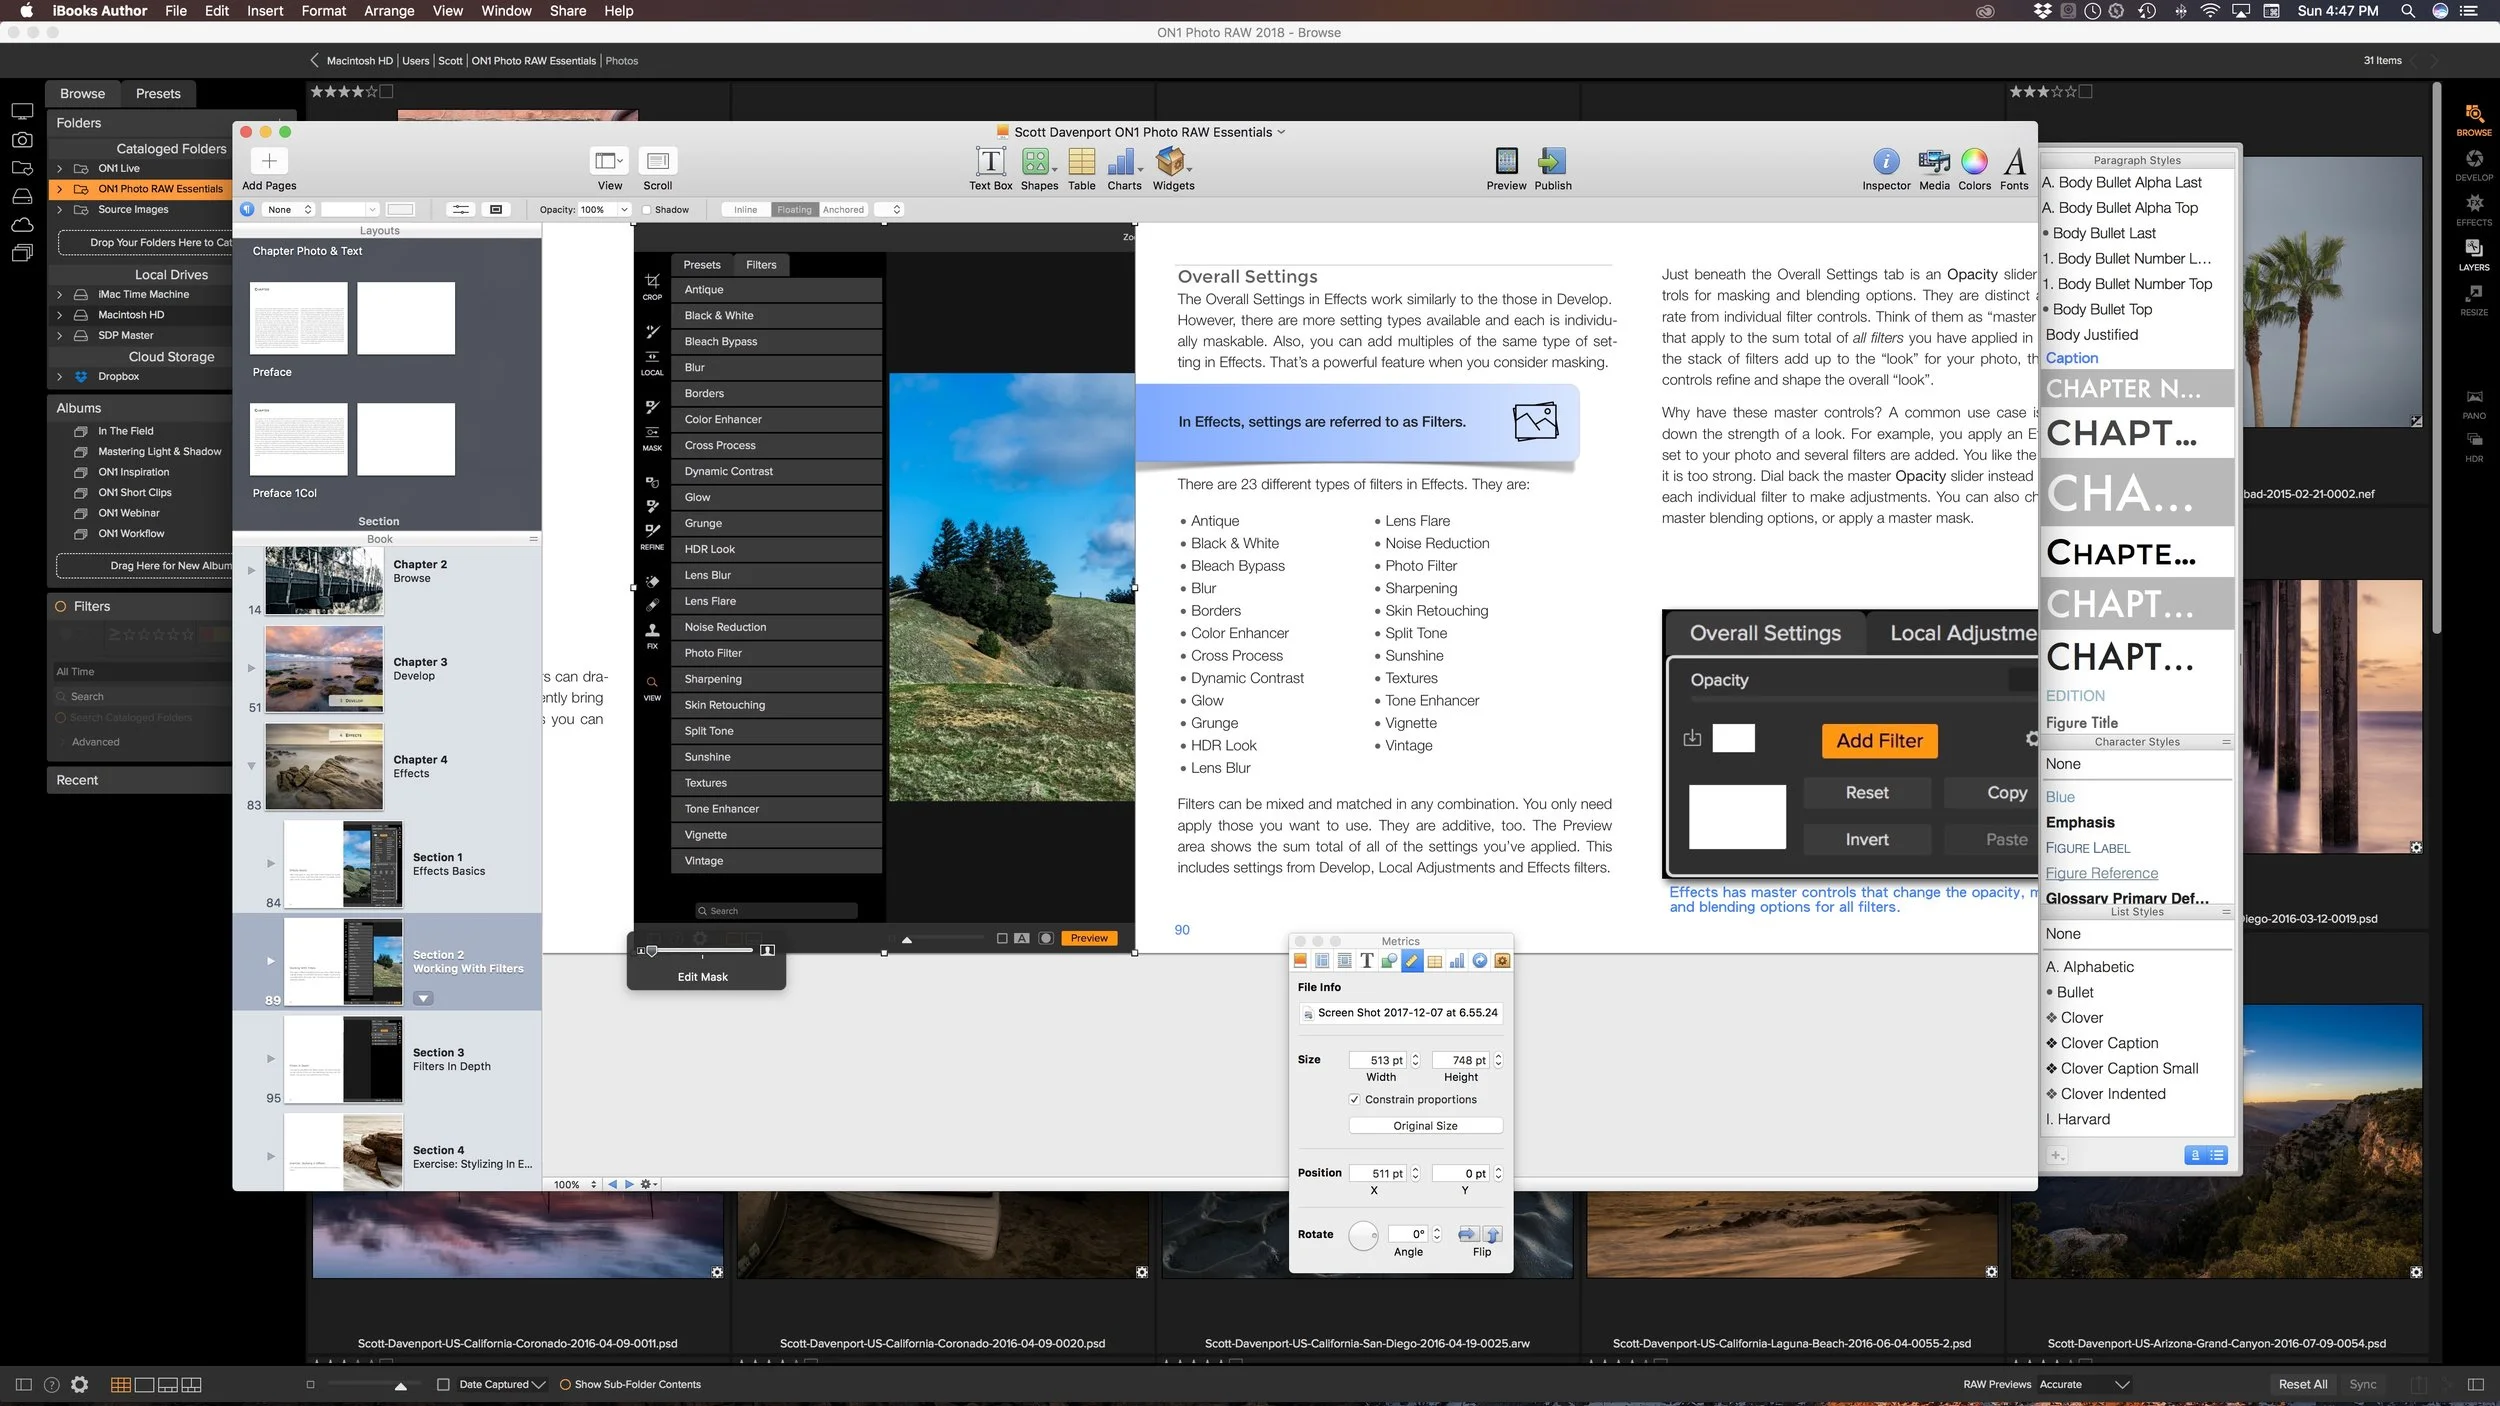The height and width of the screenshot is (1406, 2500).
Task: Switch to Effects module in ON1 sidebar
Action: pyautogui.click(x=2473, y=210)
